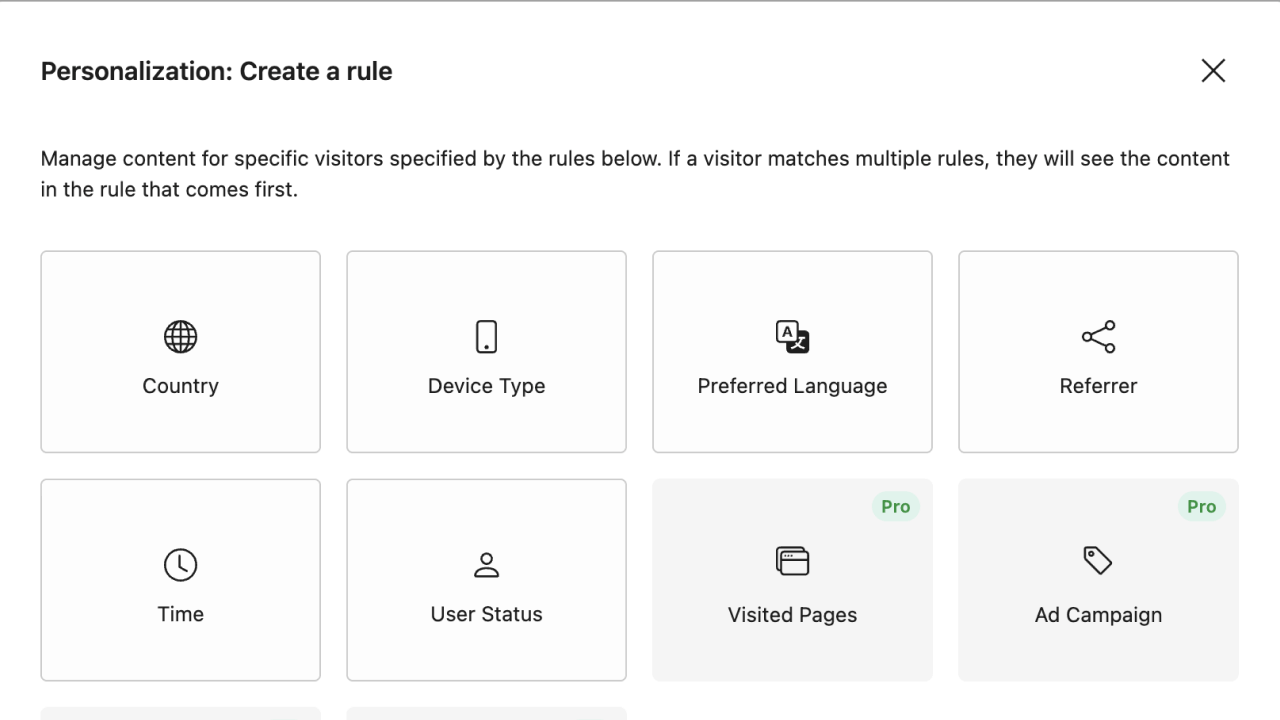Click the Ad Campaign tag icon
1280x720 pixels.
(1097, 560)
